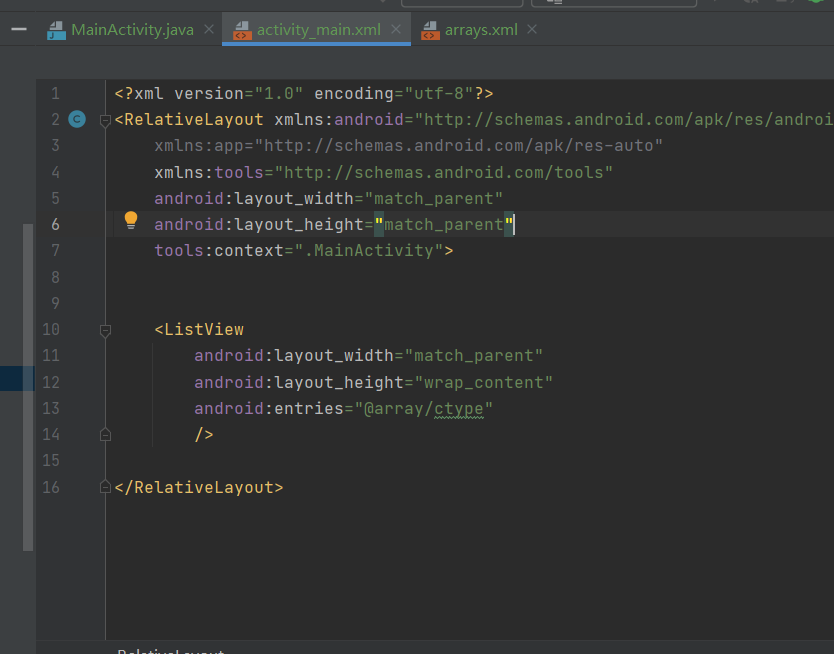Switch to the MainActivity.java tab
This screenshot has height=654, width=834.
pos(132,30)
